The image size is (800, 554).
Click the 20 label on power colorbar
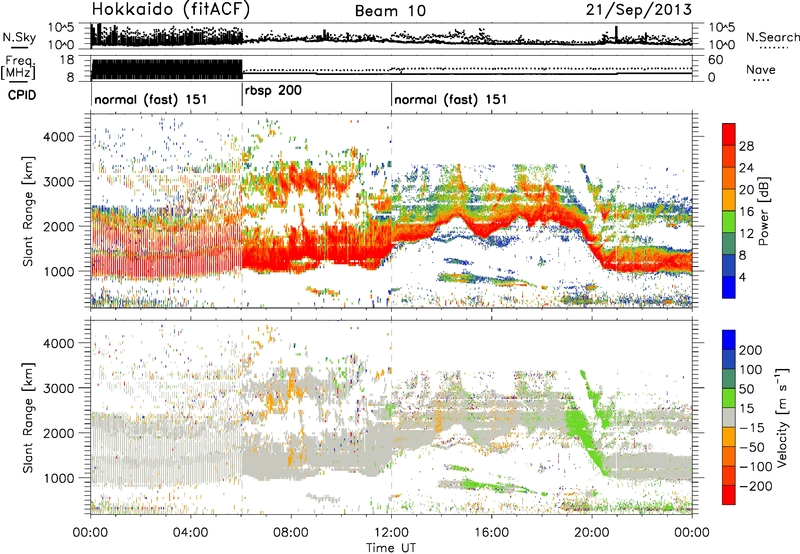click(x=746, y=190)
